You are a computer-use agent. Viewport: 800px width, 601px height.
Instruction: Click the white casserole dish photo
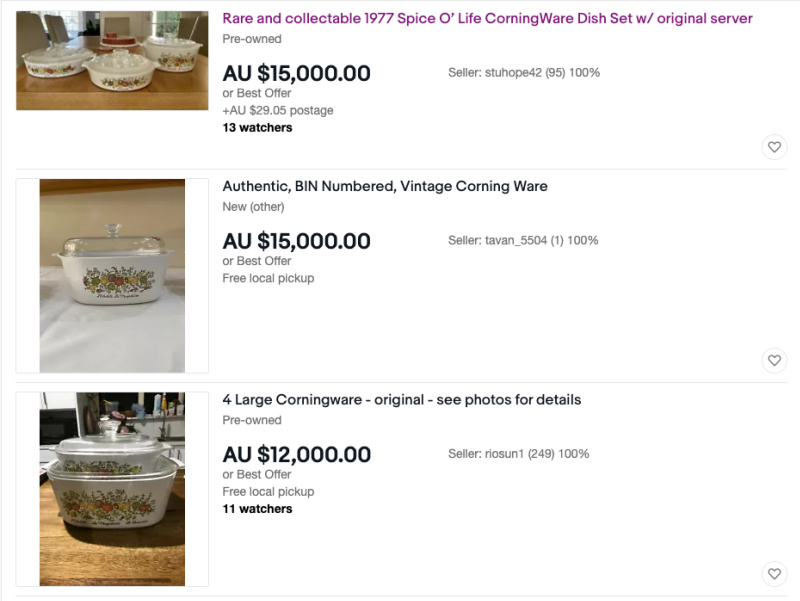click(112, 275)
